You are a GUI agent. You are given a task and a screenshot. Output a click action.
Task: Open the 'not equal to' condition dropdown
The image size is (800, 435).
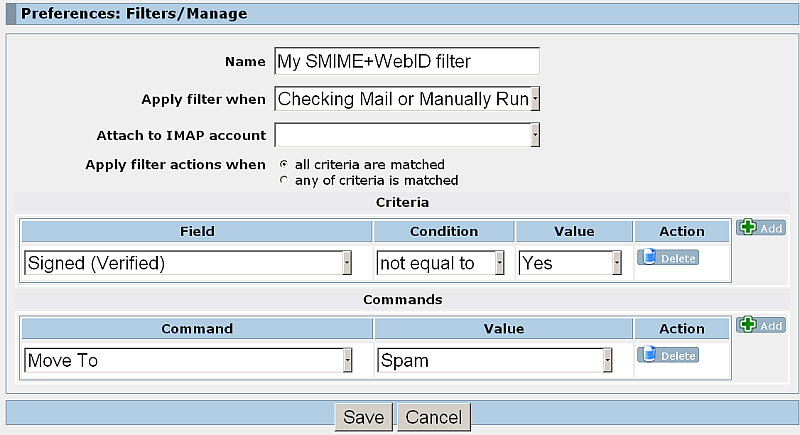pyautogui.click(x=440, y=263)
